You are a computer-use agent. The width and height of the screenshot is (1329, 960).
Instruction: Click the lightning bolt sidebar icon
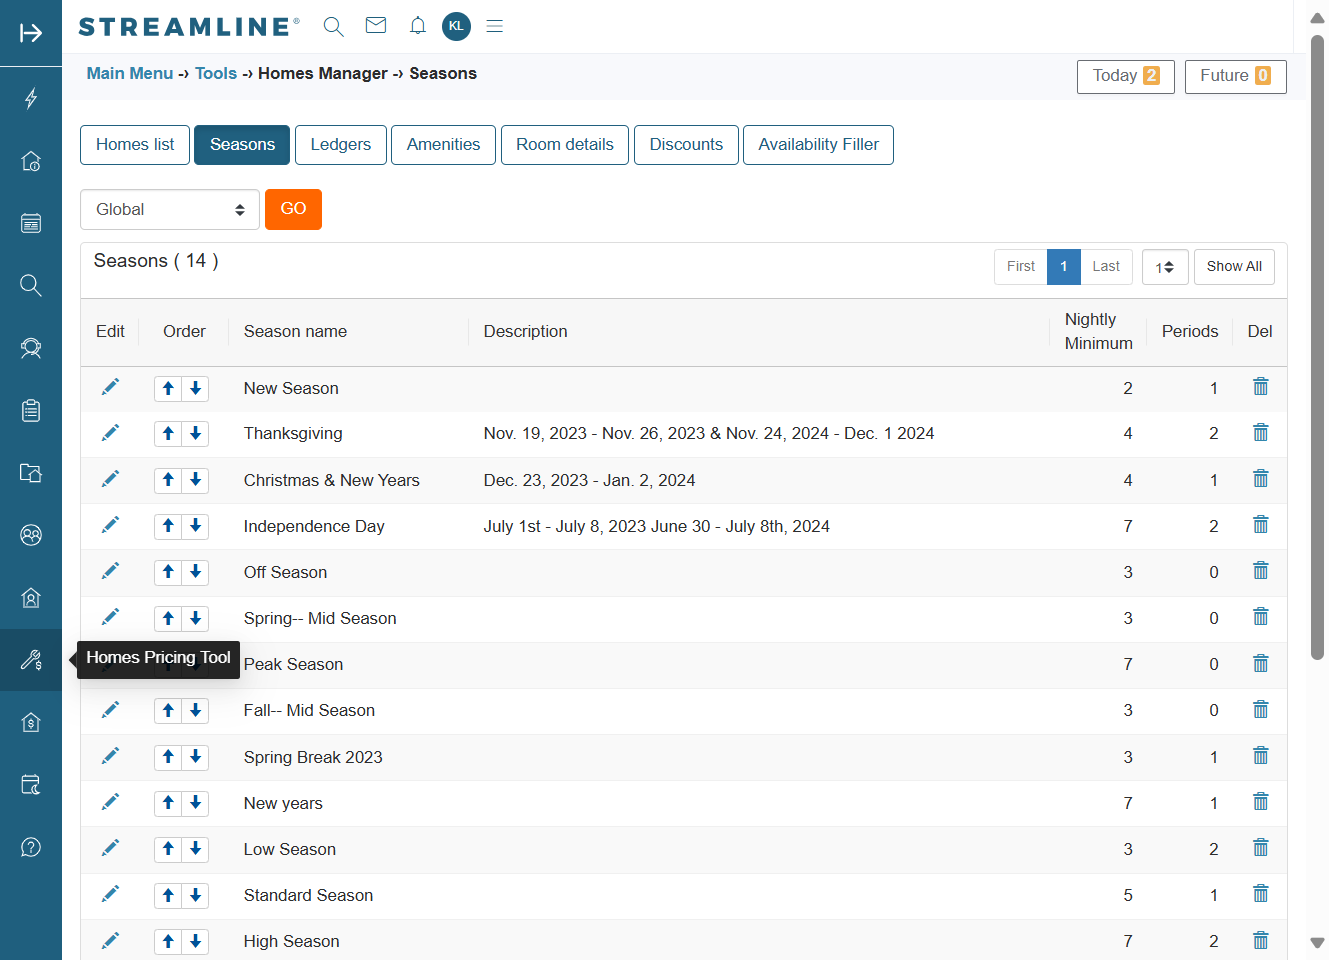pyautogui.click(x=31, y=98)
